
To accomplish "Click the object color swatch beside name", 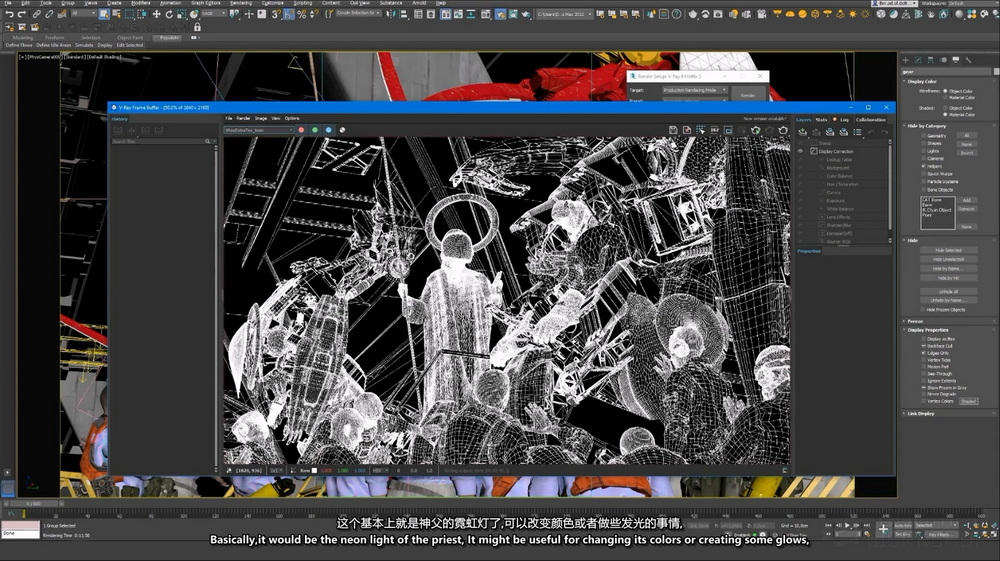I will [x=996, y=71].
